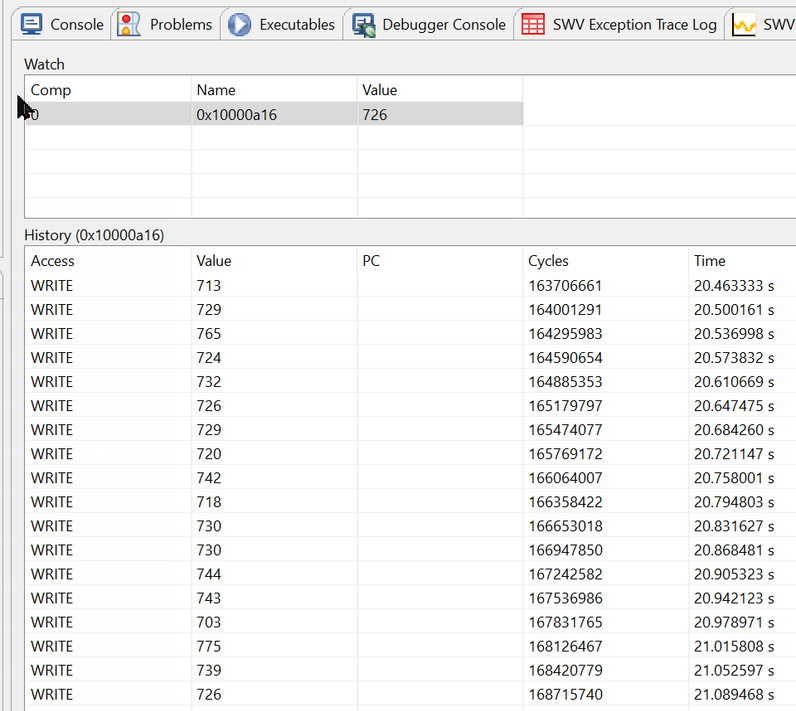Screen dimensions: 796x711
Task: Click cycles value 164001291
Action: (x=565, y=310)
